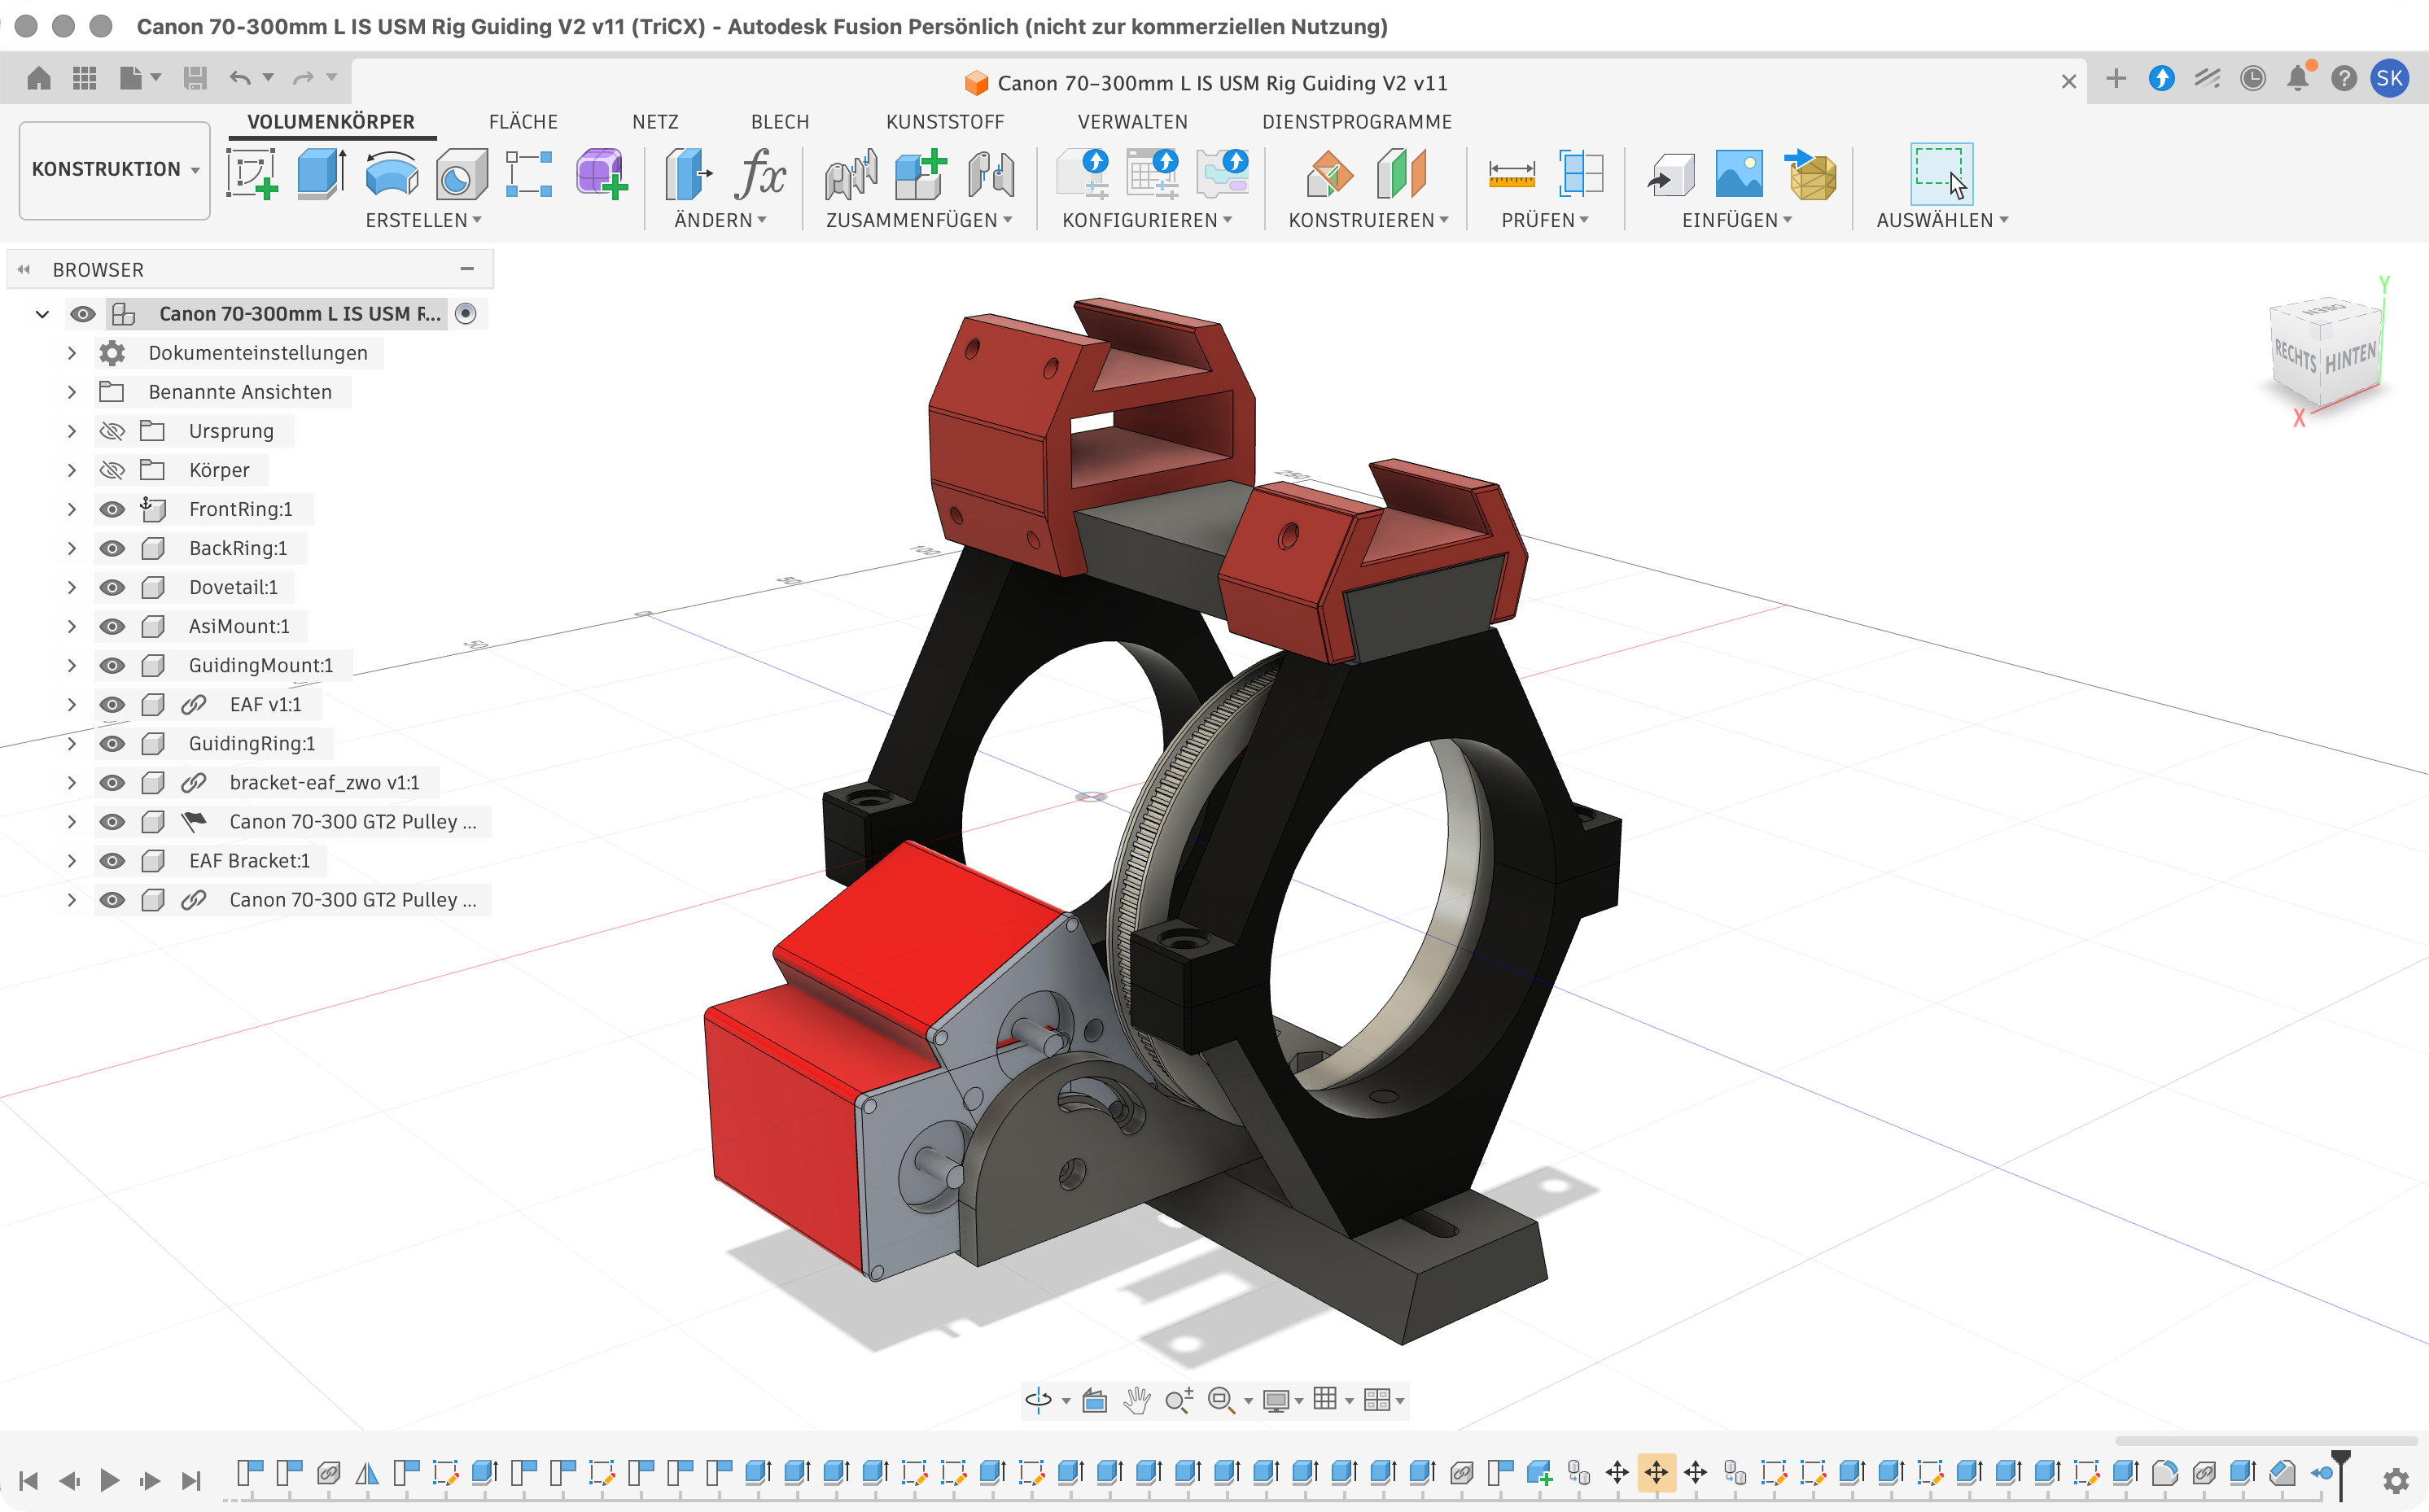
Task: Select the Revolve tool icon
Action: [392, 173]
